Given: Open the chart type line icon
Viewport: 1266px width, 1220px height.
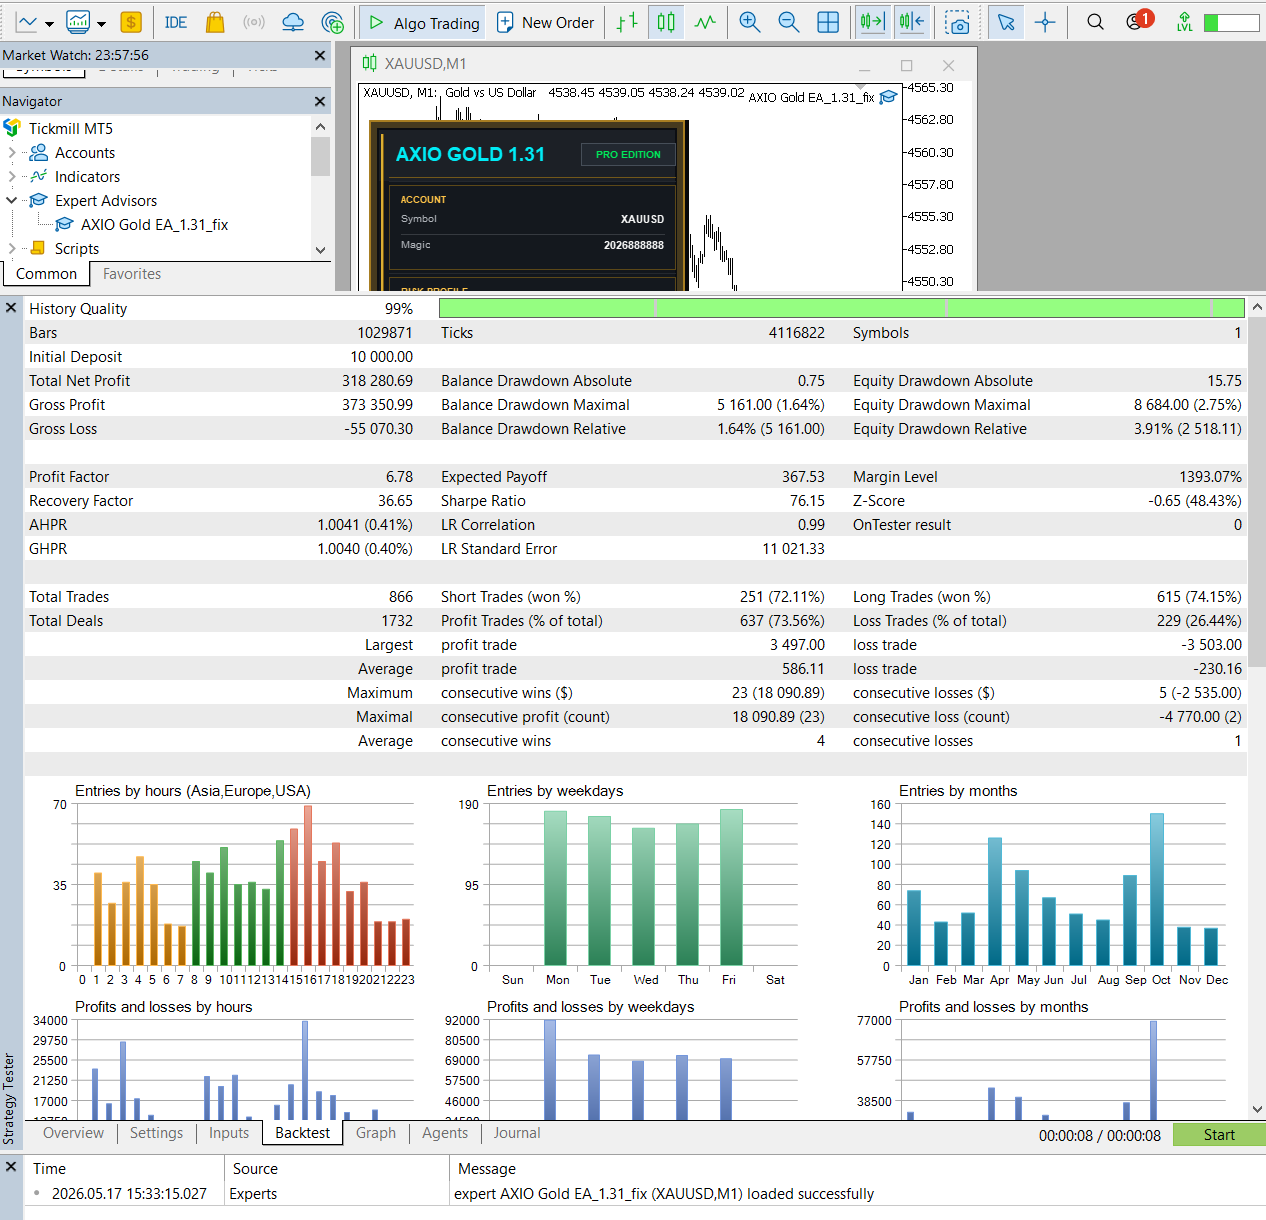Looking at the screenshot, I should 26,22.
